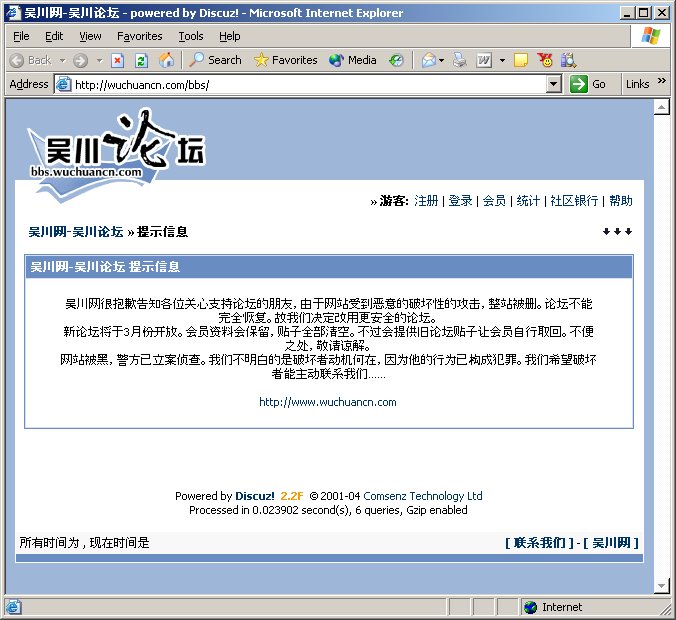Expand the address bar dropdown
This screenshot has width=676, height=620.
coord(554,85)
